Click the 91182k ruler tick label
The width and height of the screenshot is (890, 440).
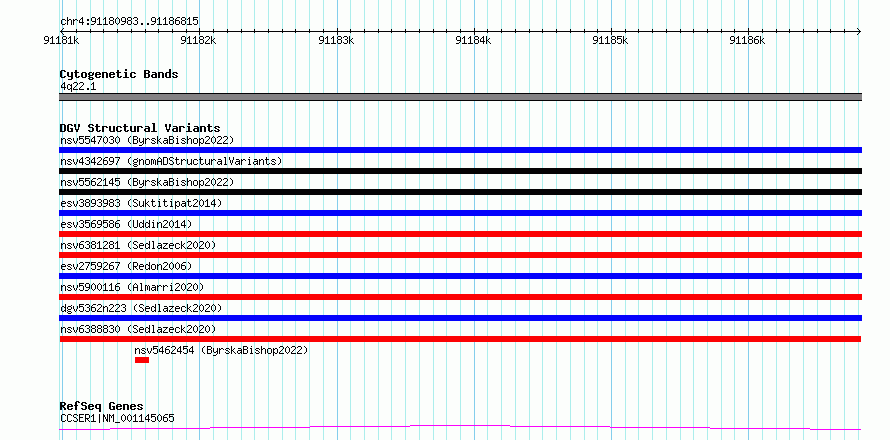click(198, 40)
